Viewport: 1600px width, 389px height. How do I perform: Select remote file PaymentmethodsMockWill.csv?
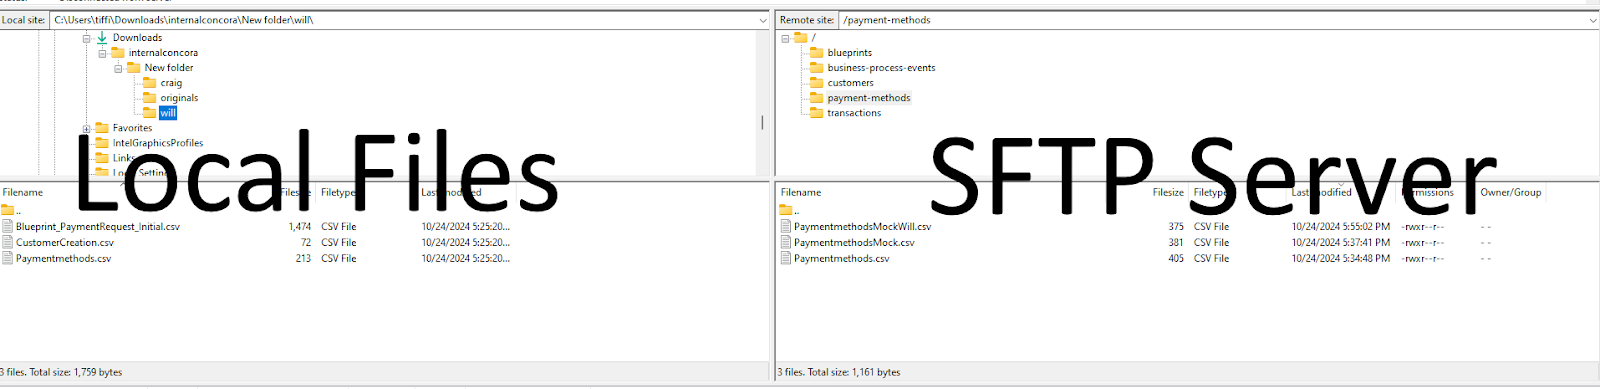(862, 227)
